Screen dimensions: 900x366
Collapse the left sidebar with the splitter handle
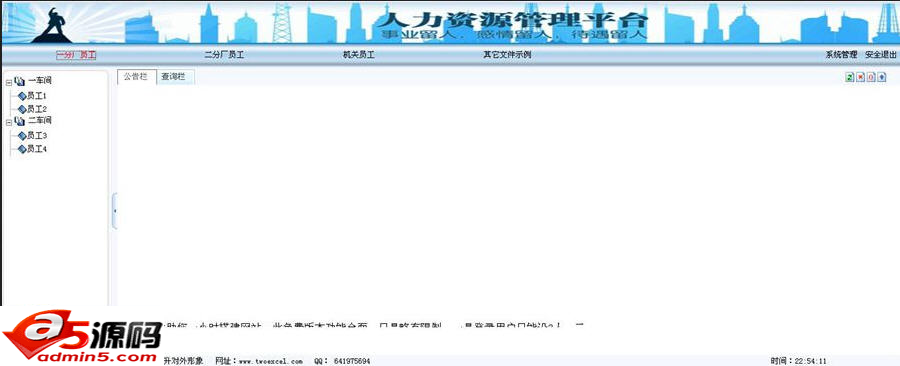pos(114,211)
